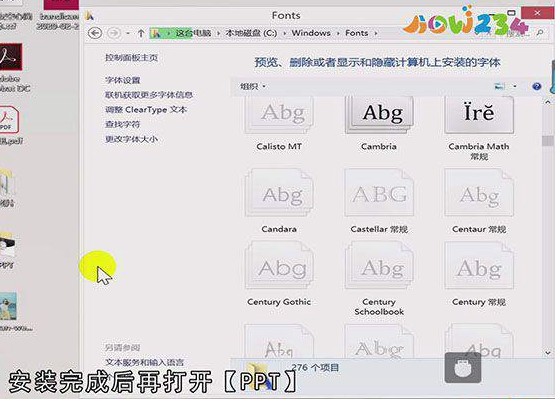555x399 pixels.
Task: Open the 组织 dropdown menu
Action: pyautogui.click(x=253, y=86)
